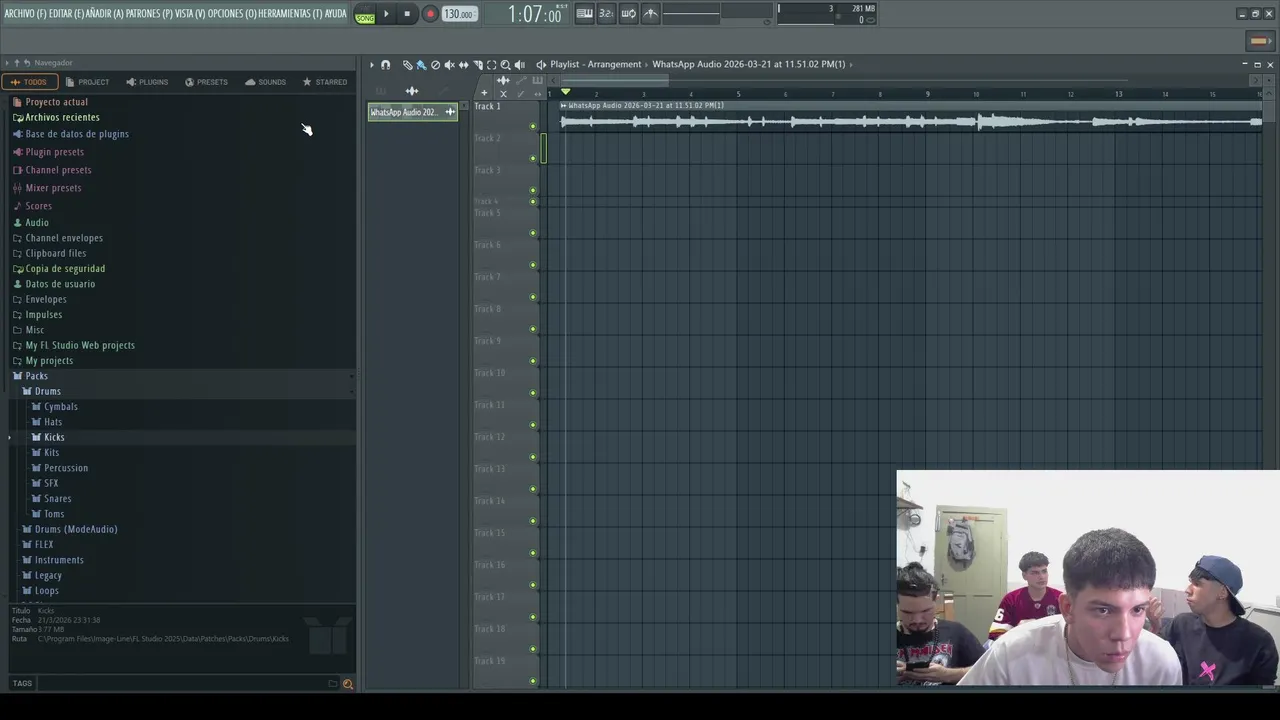Collapse the Drums folder
This screenshot has width=1280, height=720.
click(x=47, y=391)
